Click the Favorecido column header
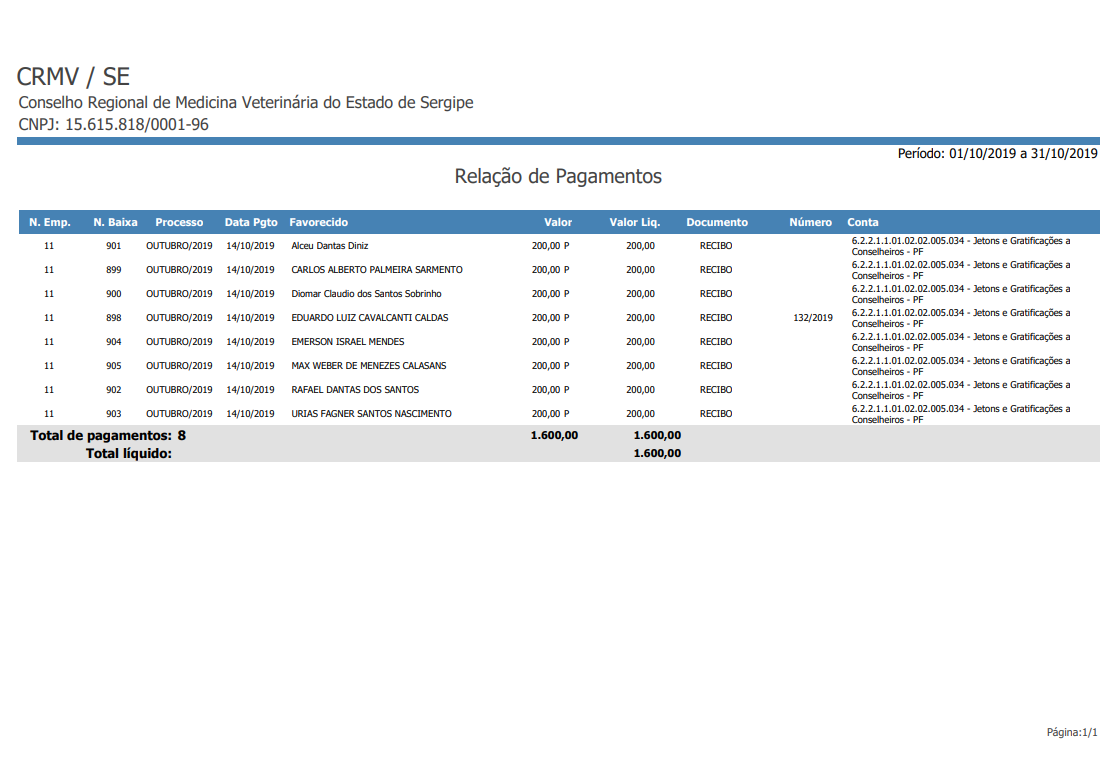 pos(318,222)
